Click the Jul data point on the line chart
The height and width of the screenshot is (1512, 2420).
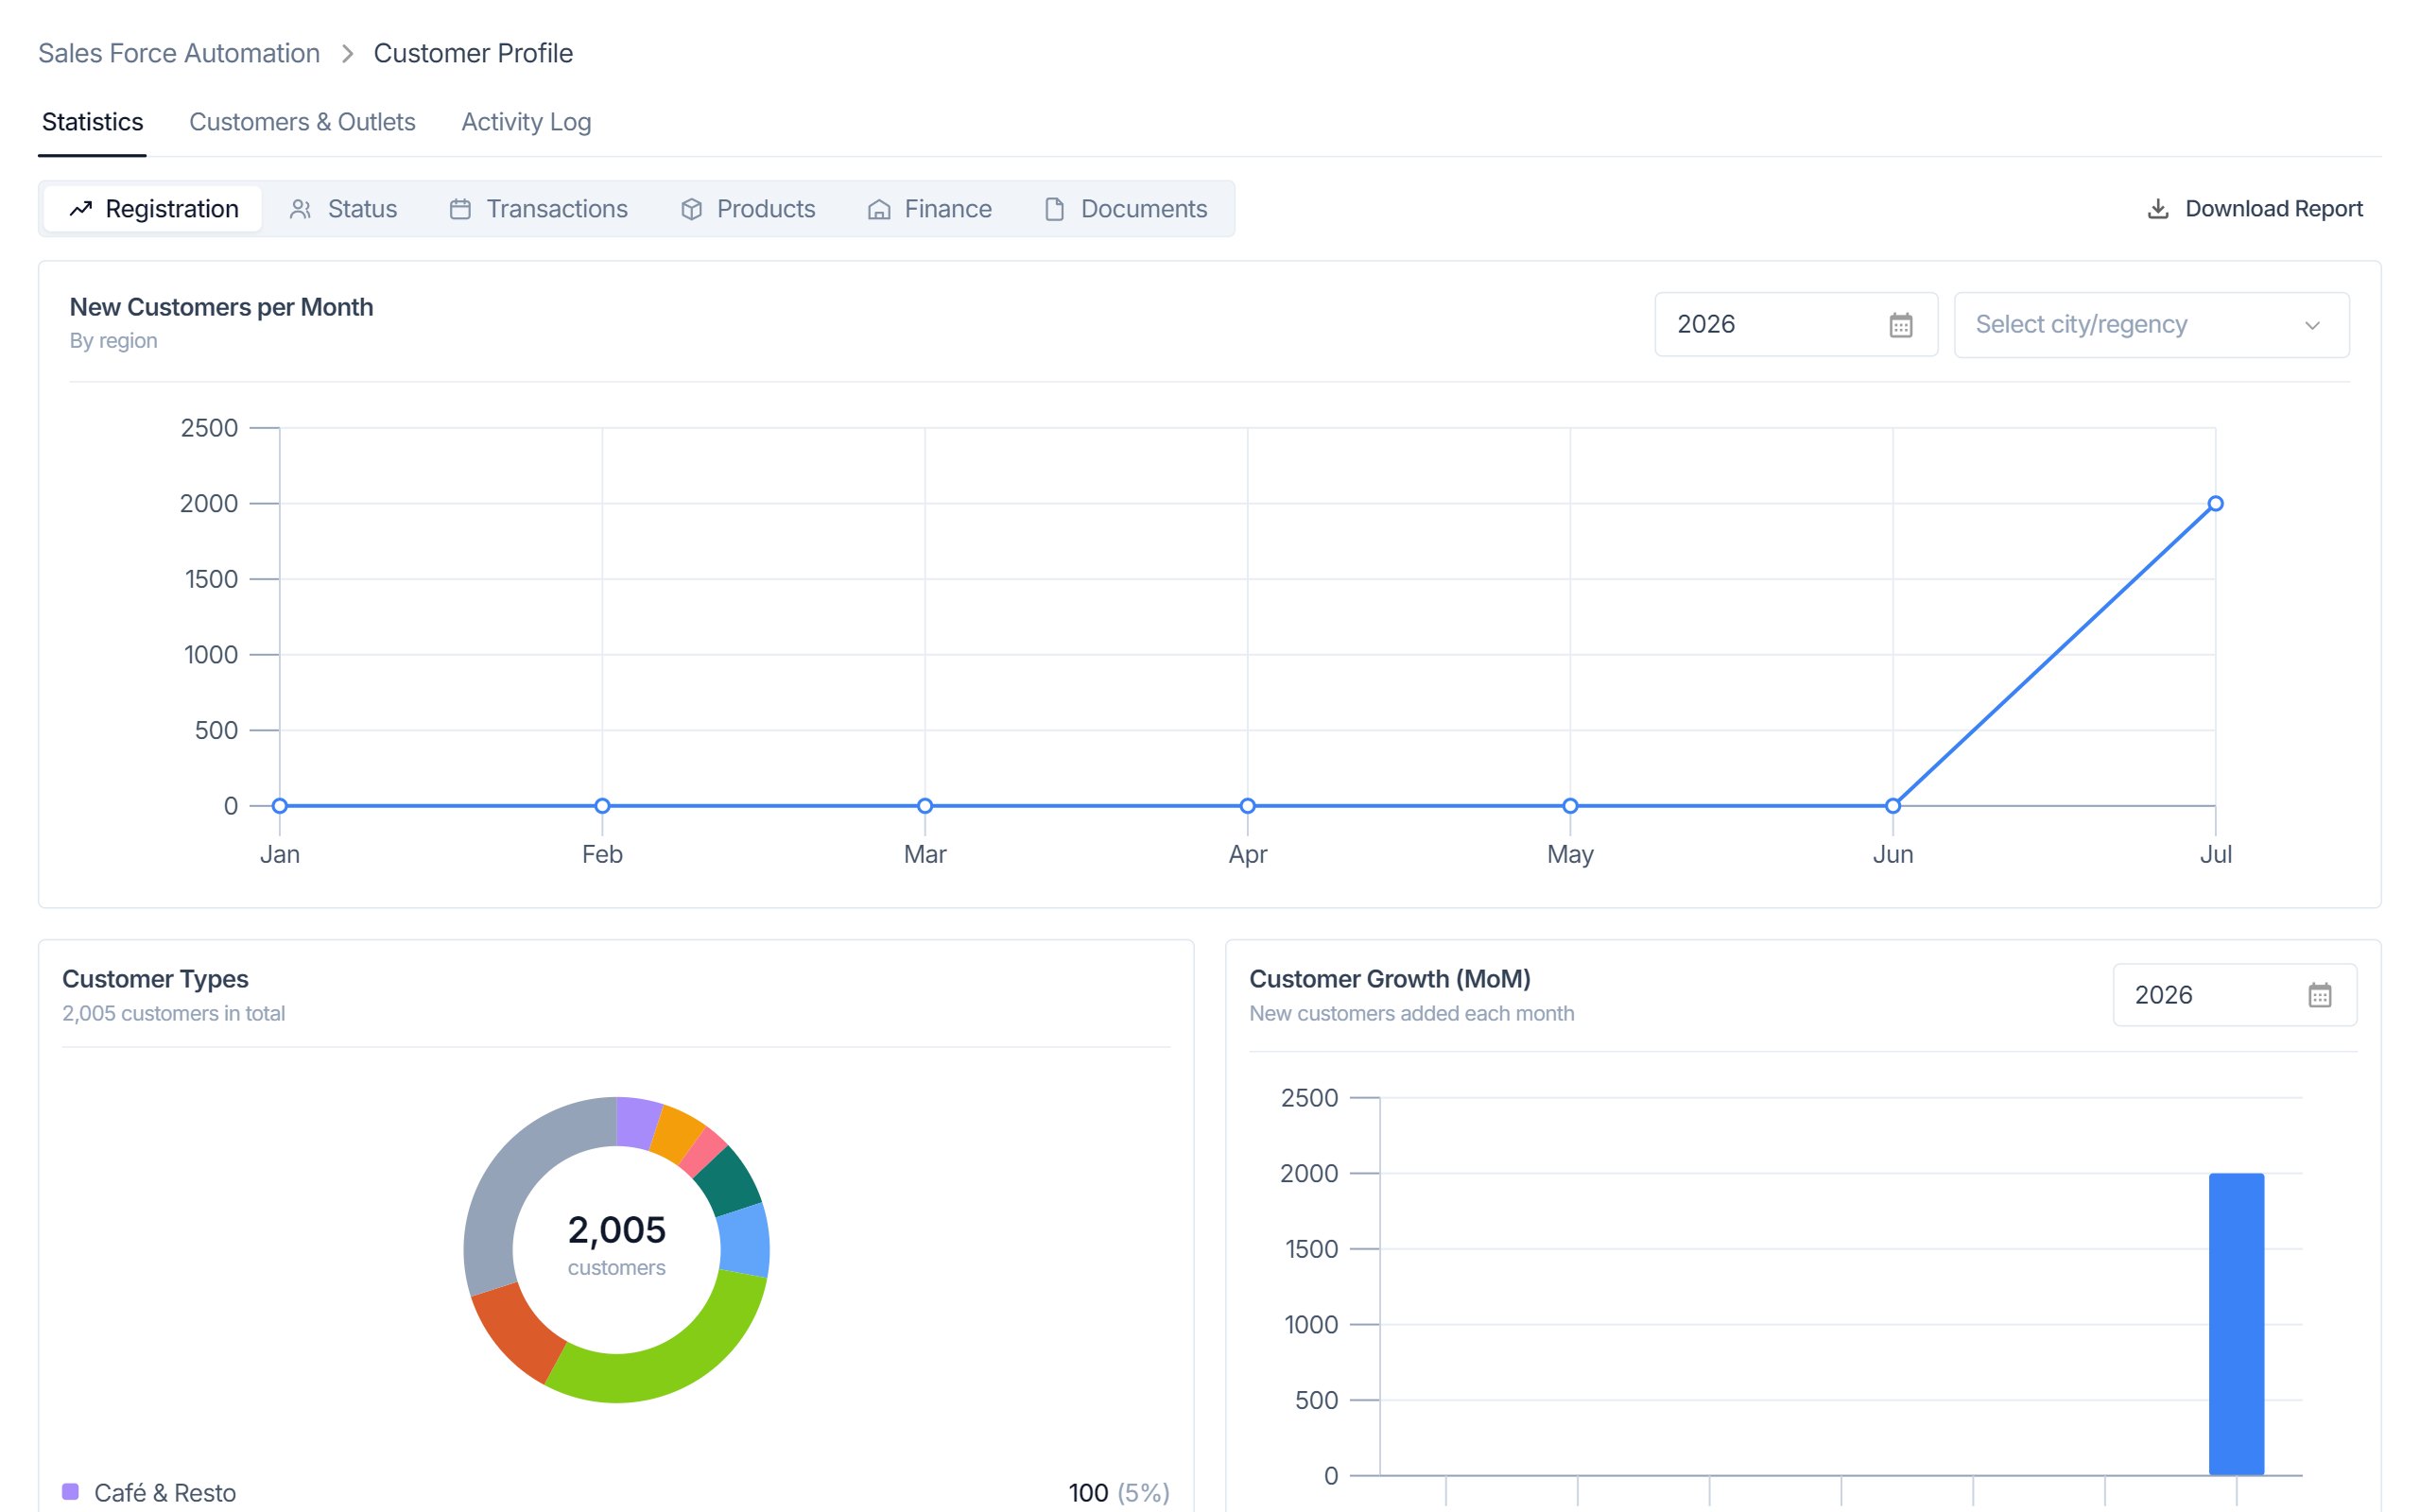[x=2215, y=503]
